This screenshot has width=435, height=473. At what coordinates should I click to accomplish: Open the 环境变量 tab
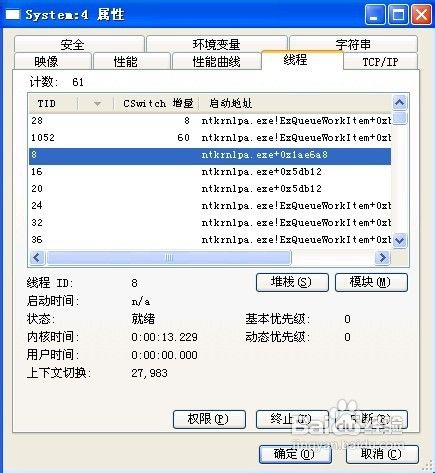pyautogui.click(x=216, y=44)
